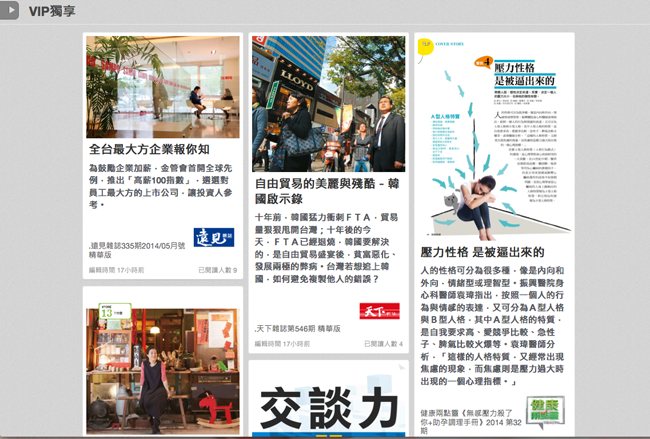
Task: Click 已閱讀人數 4 count
Action: (383, 344)
